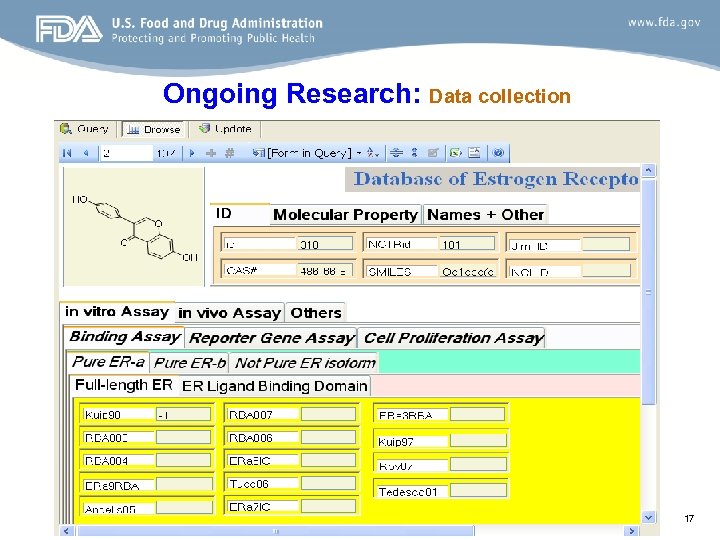Click the RBA004 value field

[x=183, y=460]
